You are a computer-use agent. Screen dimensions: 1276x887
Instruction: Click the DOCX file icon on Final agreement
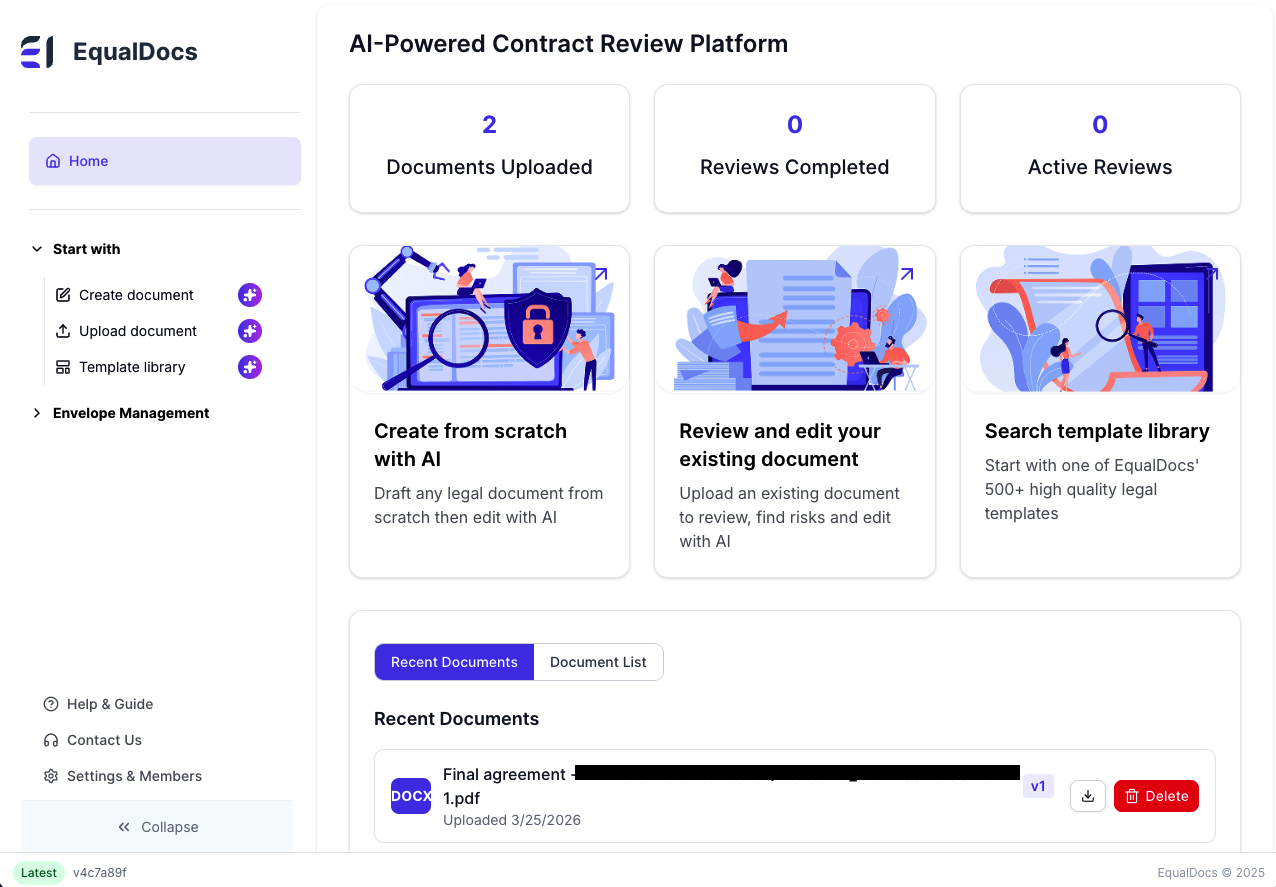[410, 796]
